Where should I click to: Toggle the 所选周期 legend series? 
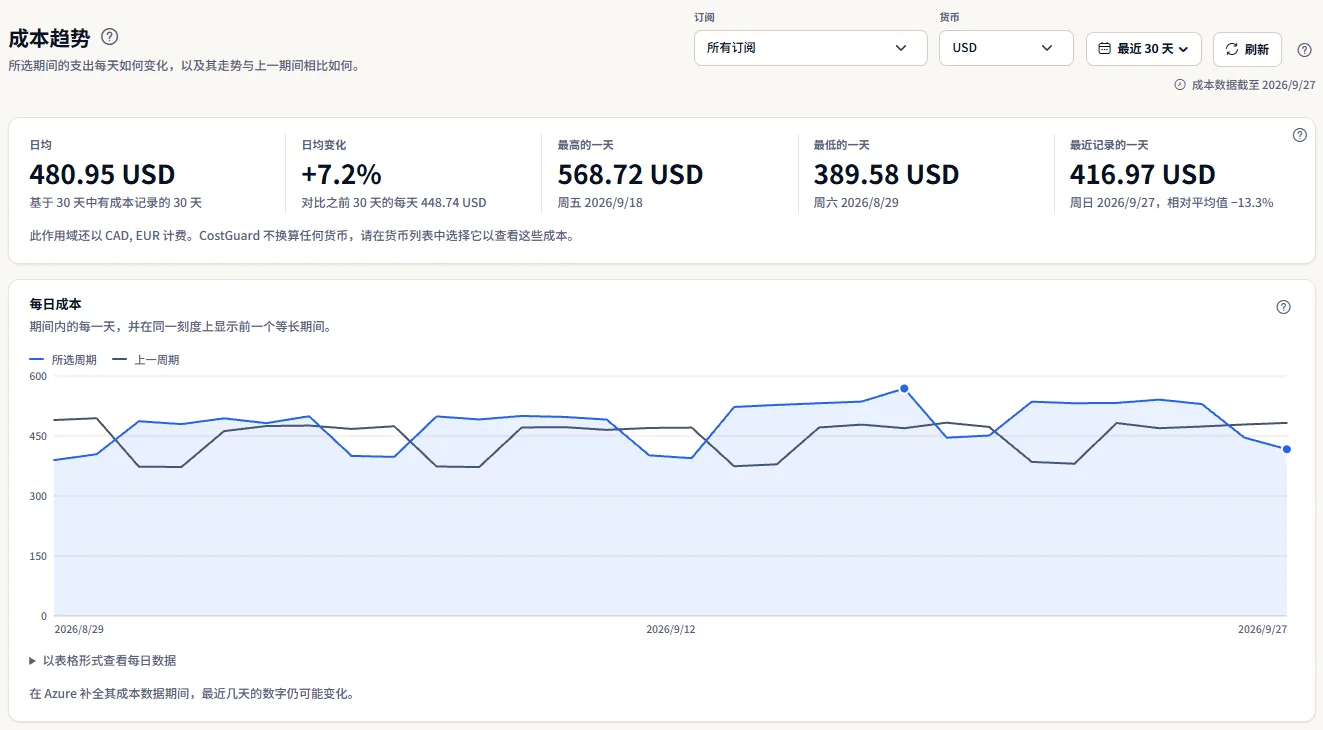(63, 360)
